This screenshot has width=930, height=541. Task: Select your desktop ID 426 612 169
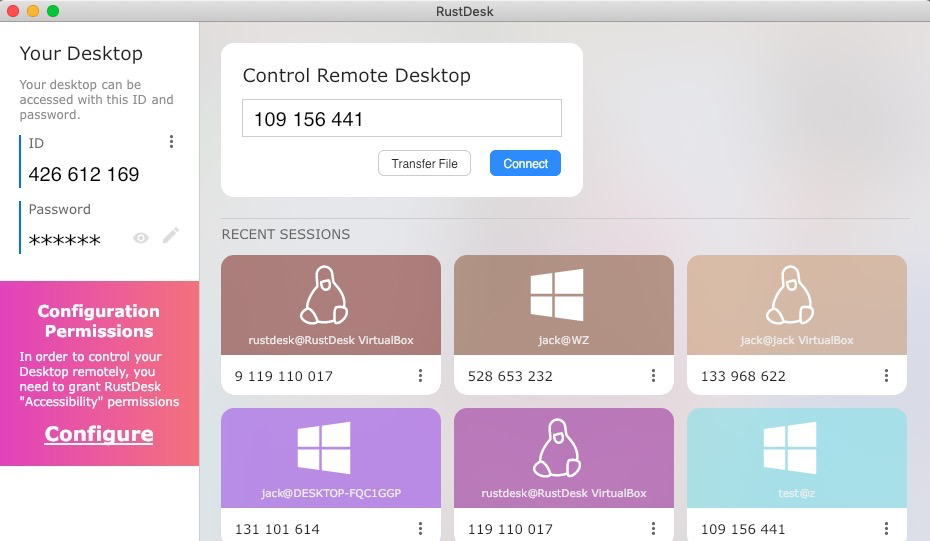pyautogui.click(x=84, y=175)
